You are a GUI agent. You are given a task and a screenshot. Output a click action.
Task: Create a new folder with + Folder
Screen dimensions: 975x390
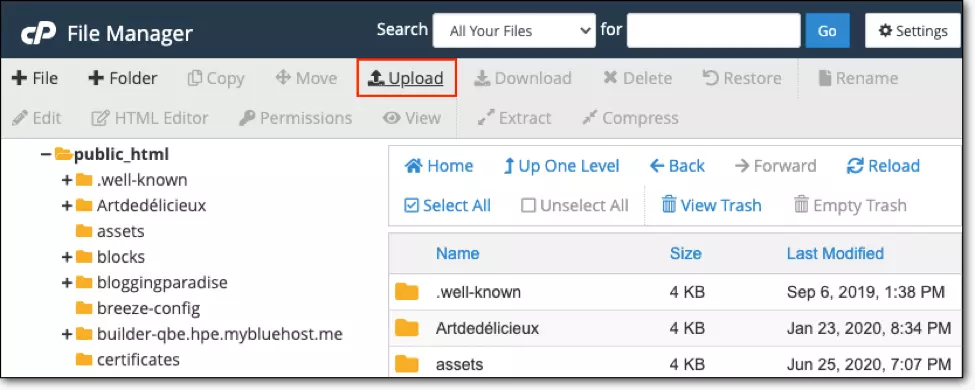coord(122,78)
